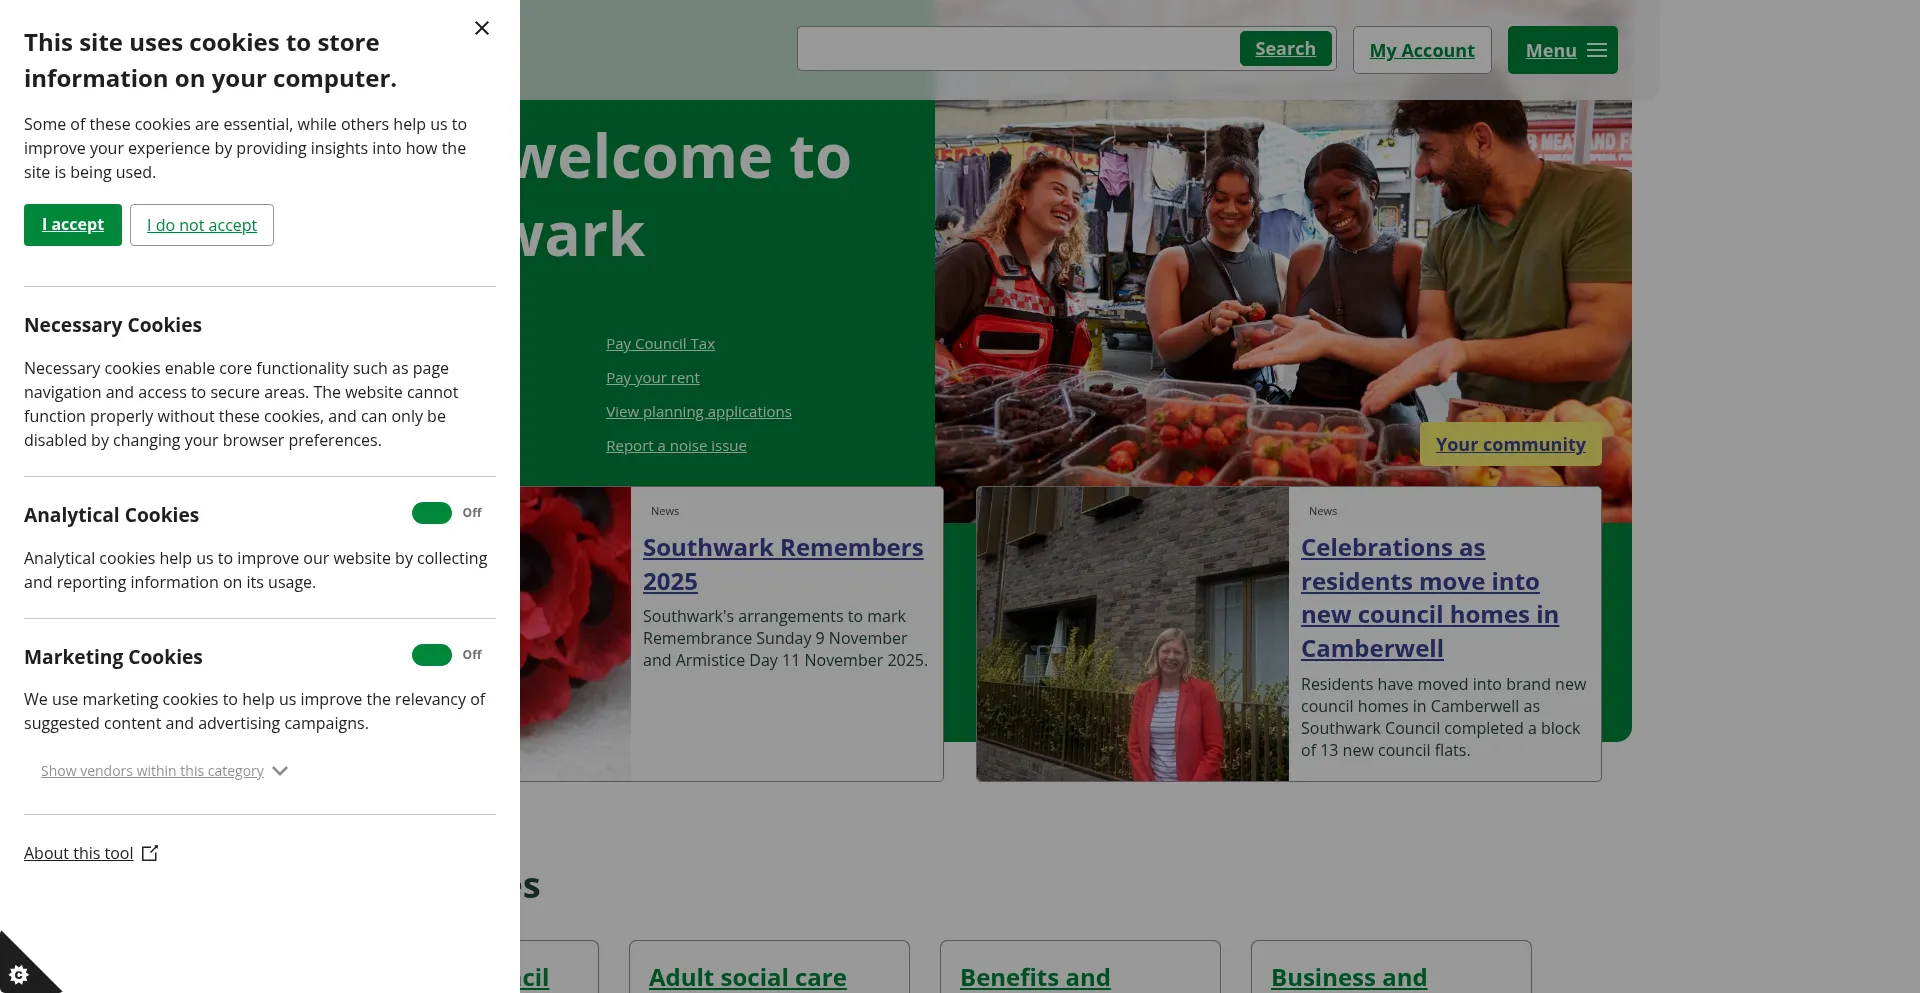Screen dimensions: 1920x993
Task: Toggle the Analytical Cookies switch
Action: point(432,513)
